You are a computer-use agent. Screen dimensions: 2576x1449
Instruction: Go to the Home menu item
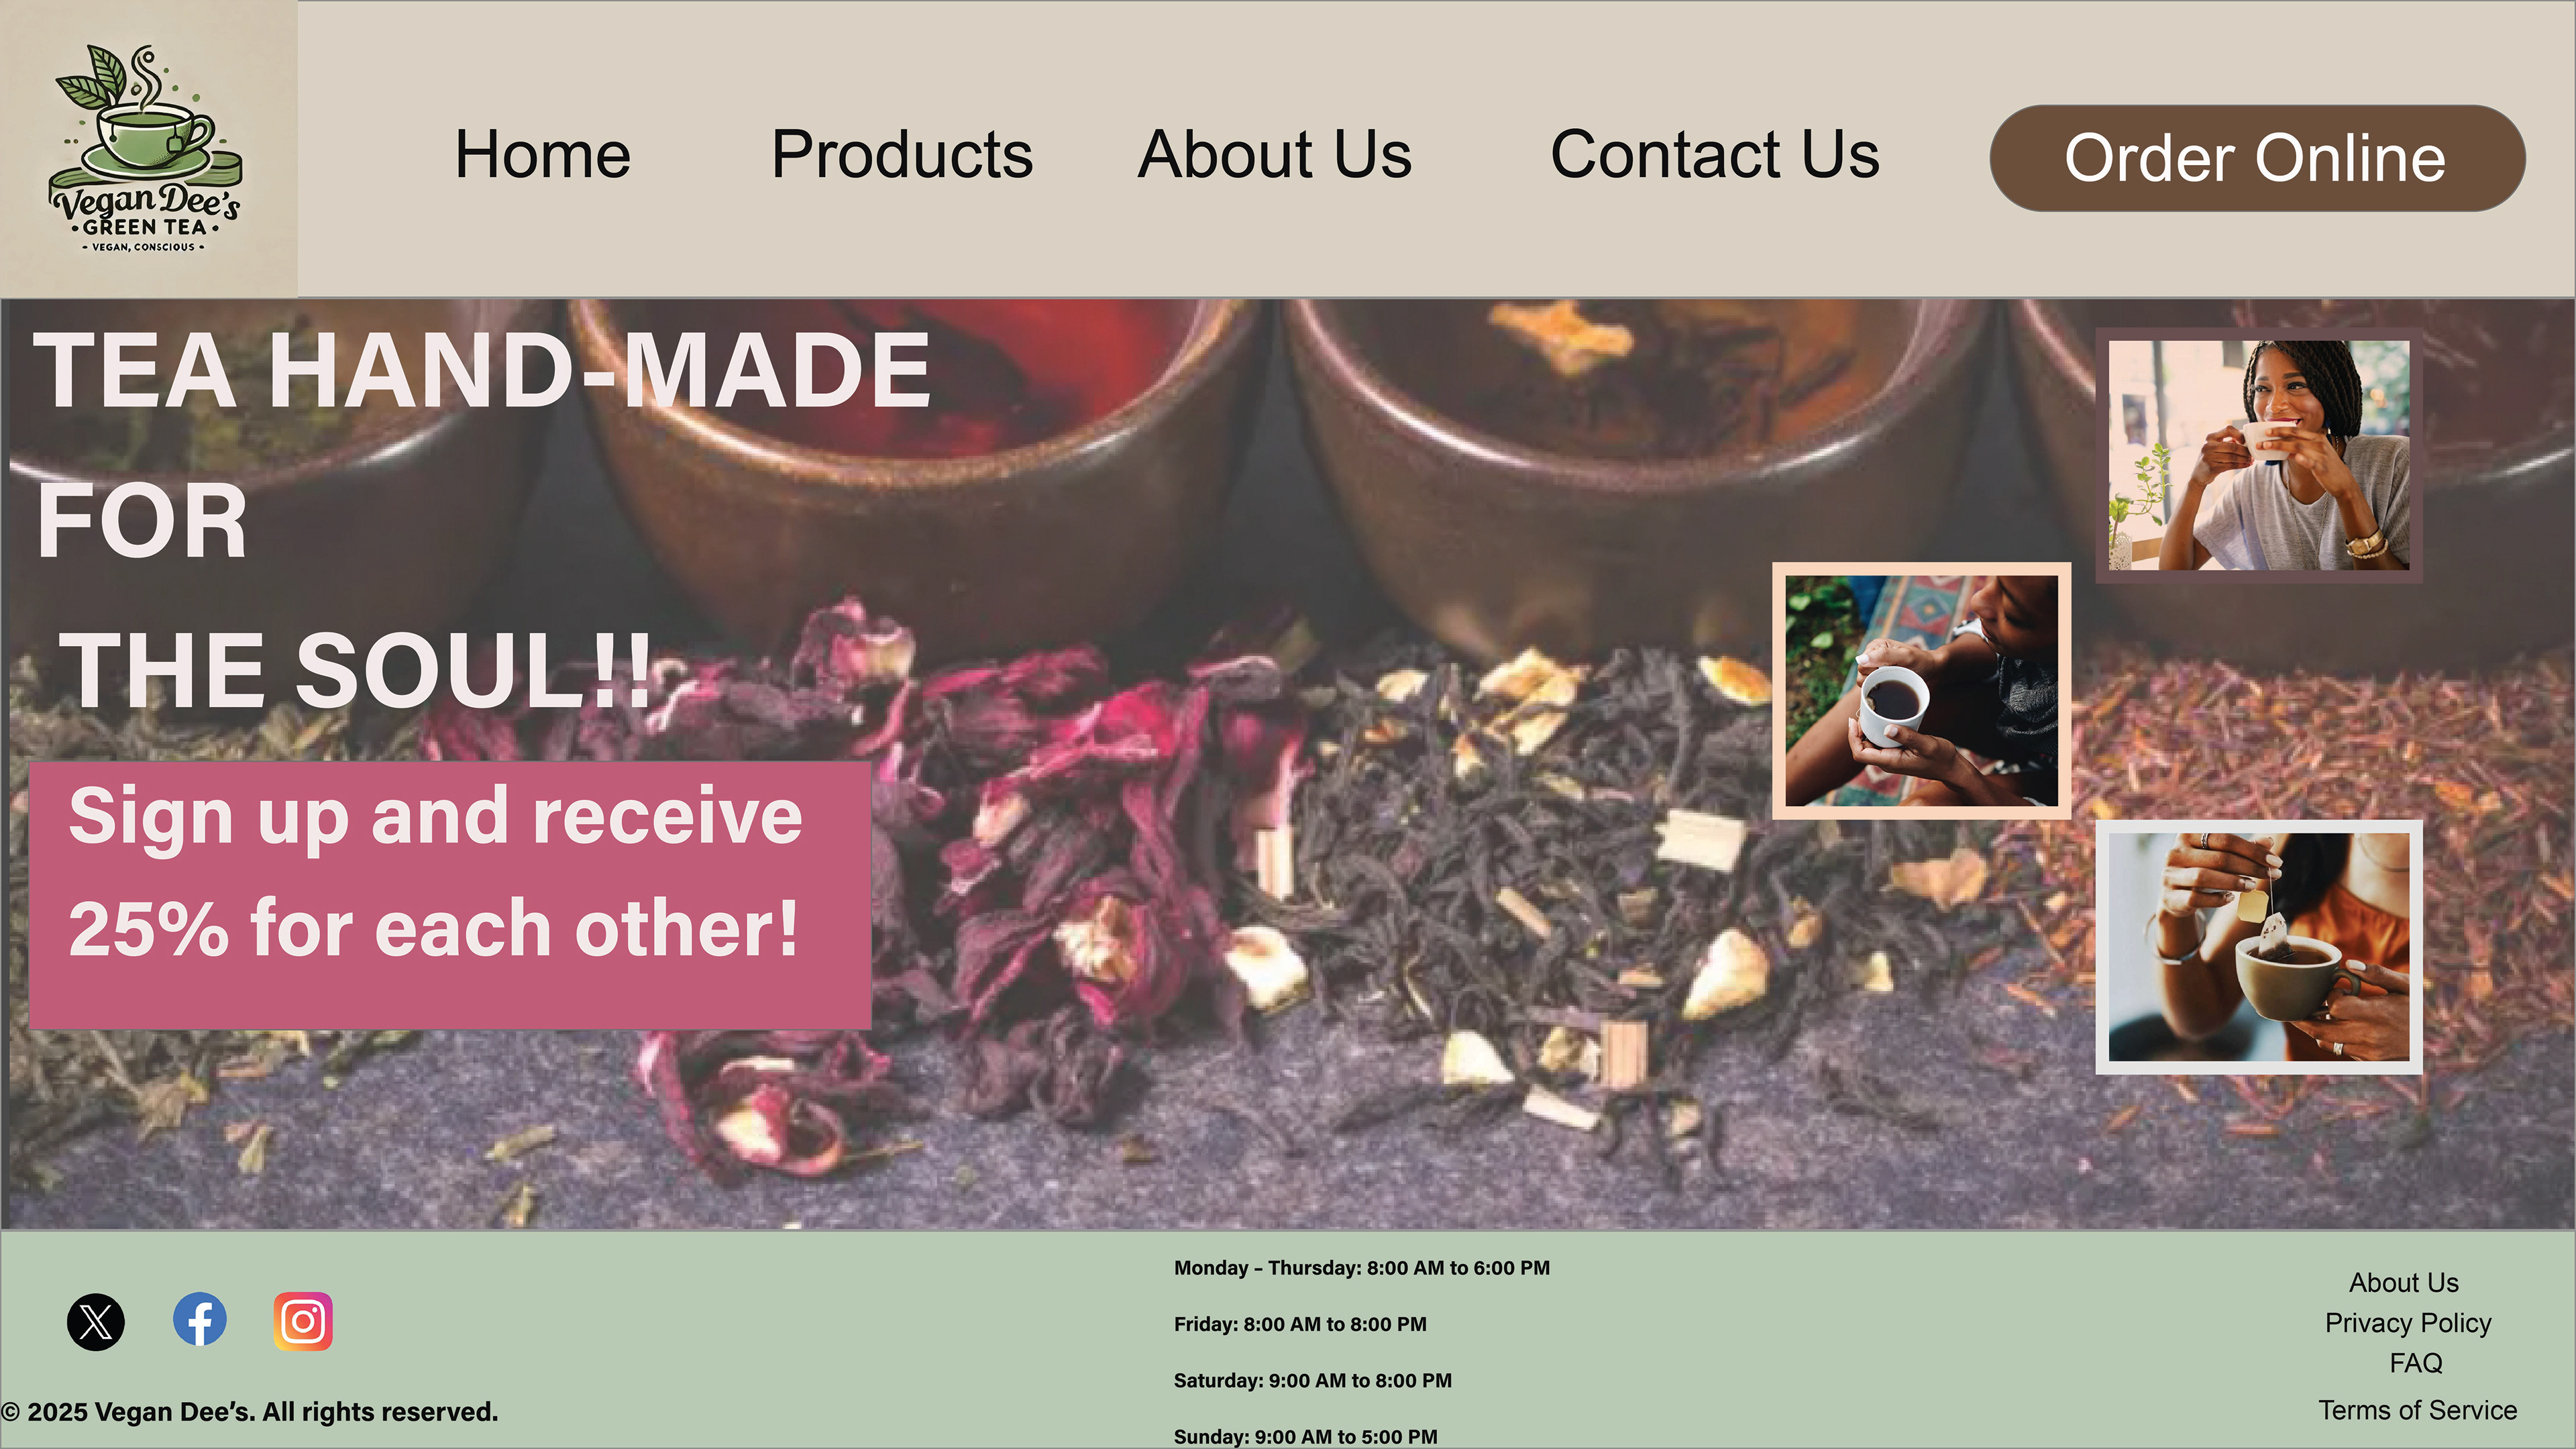pyautogui.click(x=542, y=155)
